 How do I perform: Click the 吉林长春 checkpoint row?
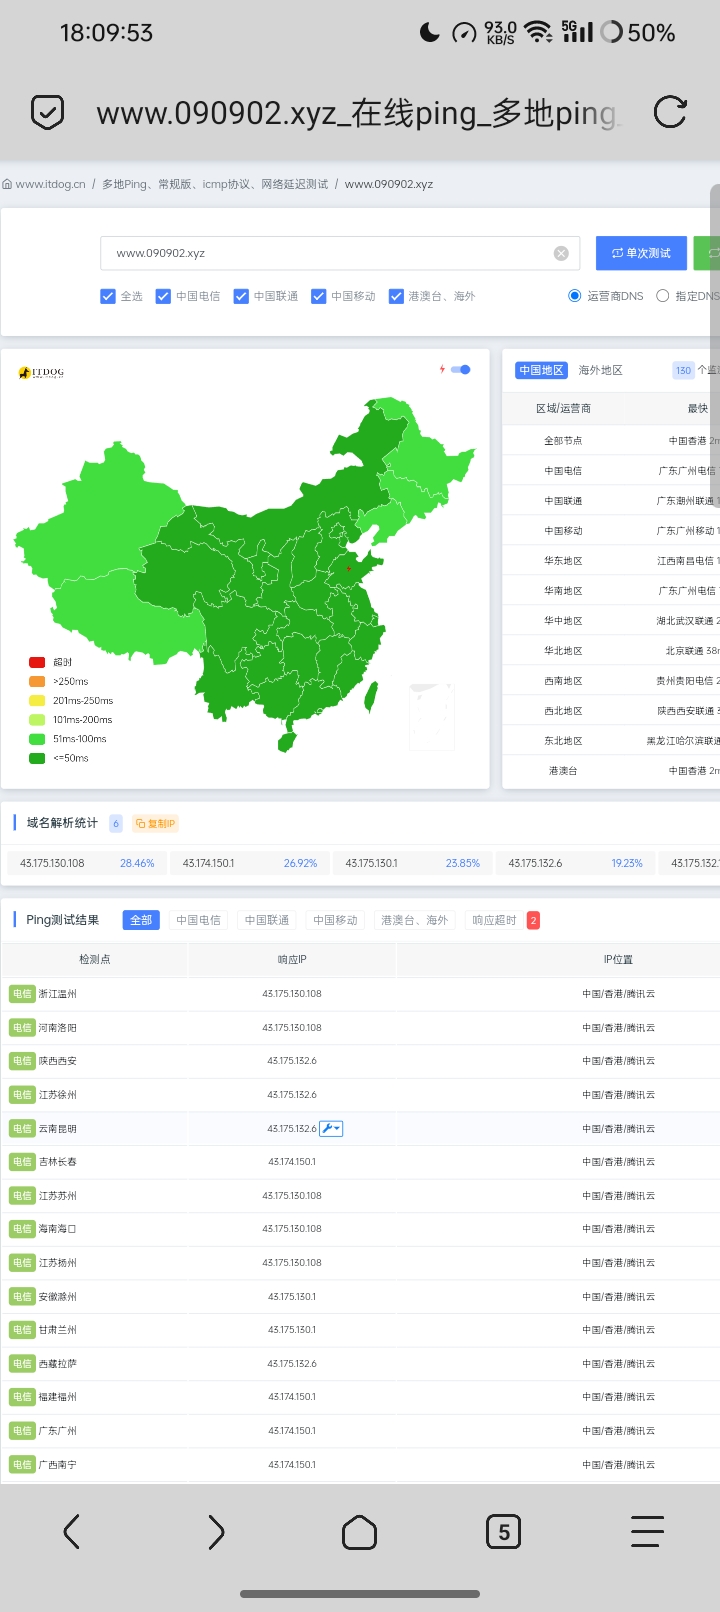pyautogui.click(x=360, y=1162)
